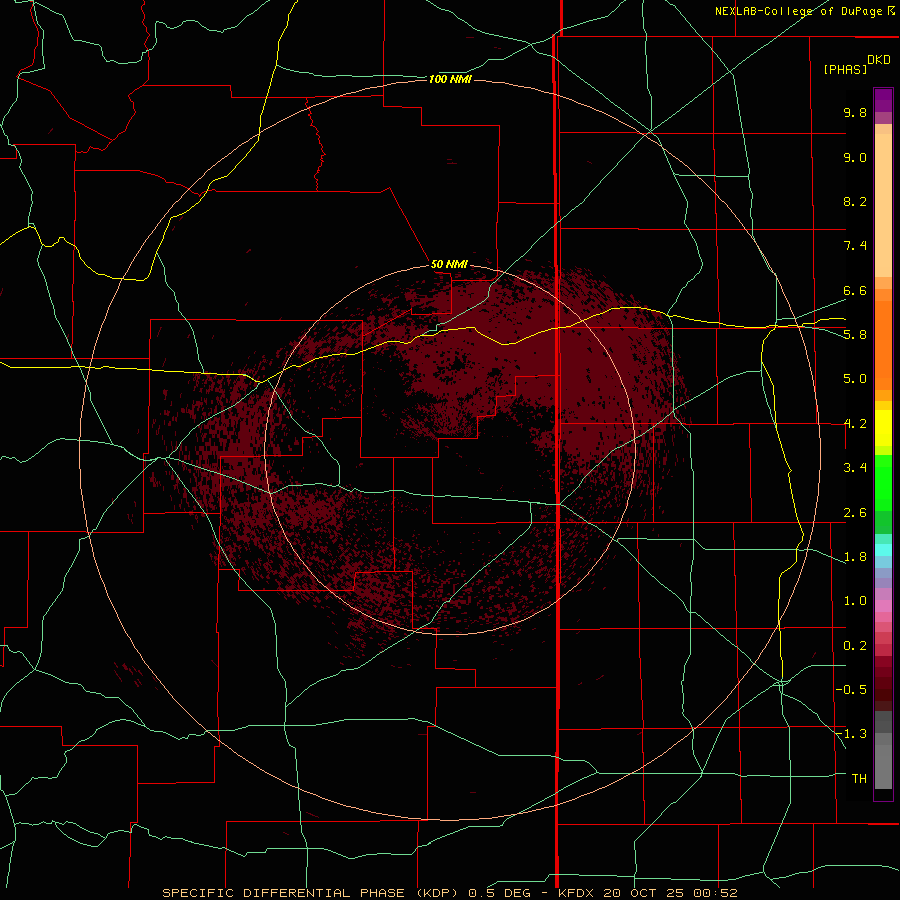Click the 7.4 value on the color scale
900x900 pixels.
pos(855,246)
